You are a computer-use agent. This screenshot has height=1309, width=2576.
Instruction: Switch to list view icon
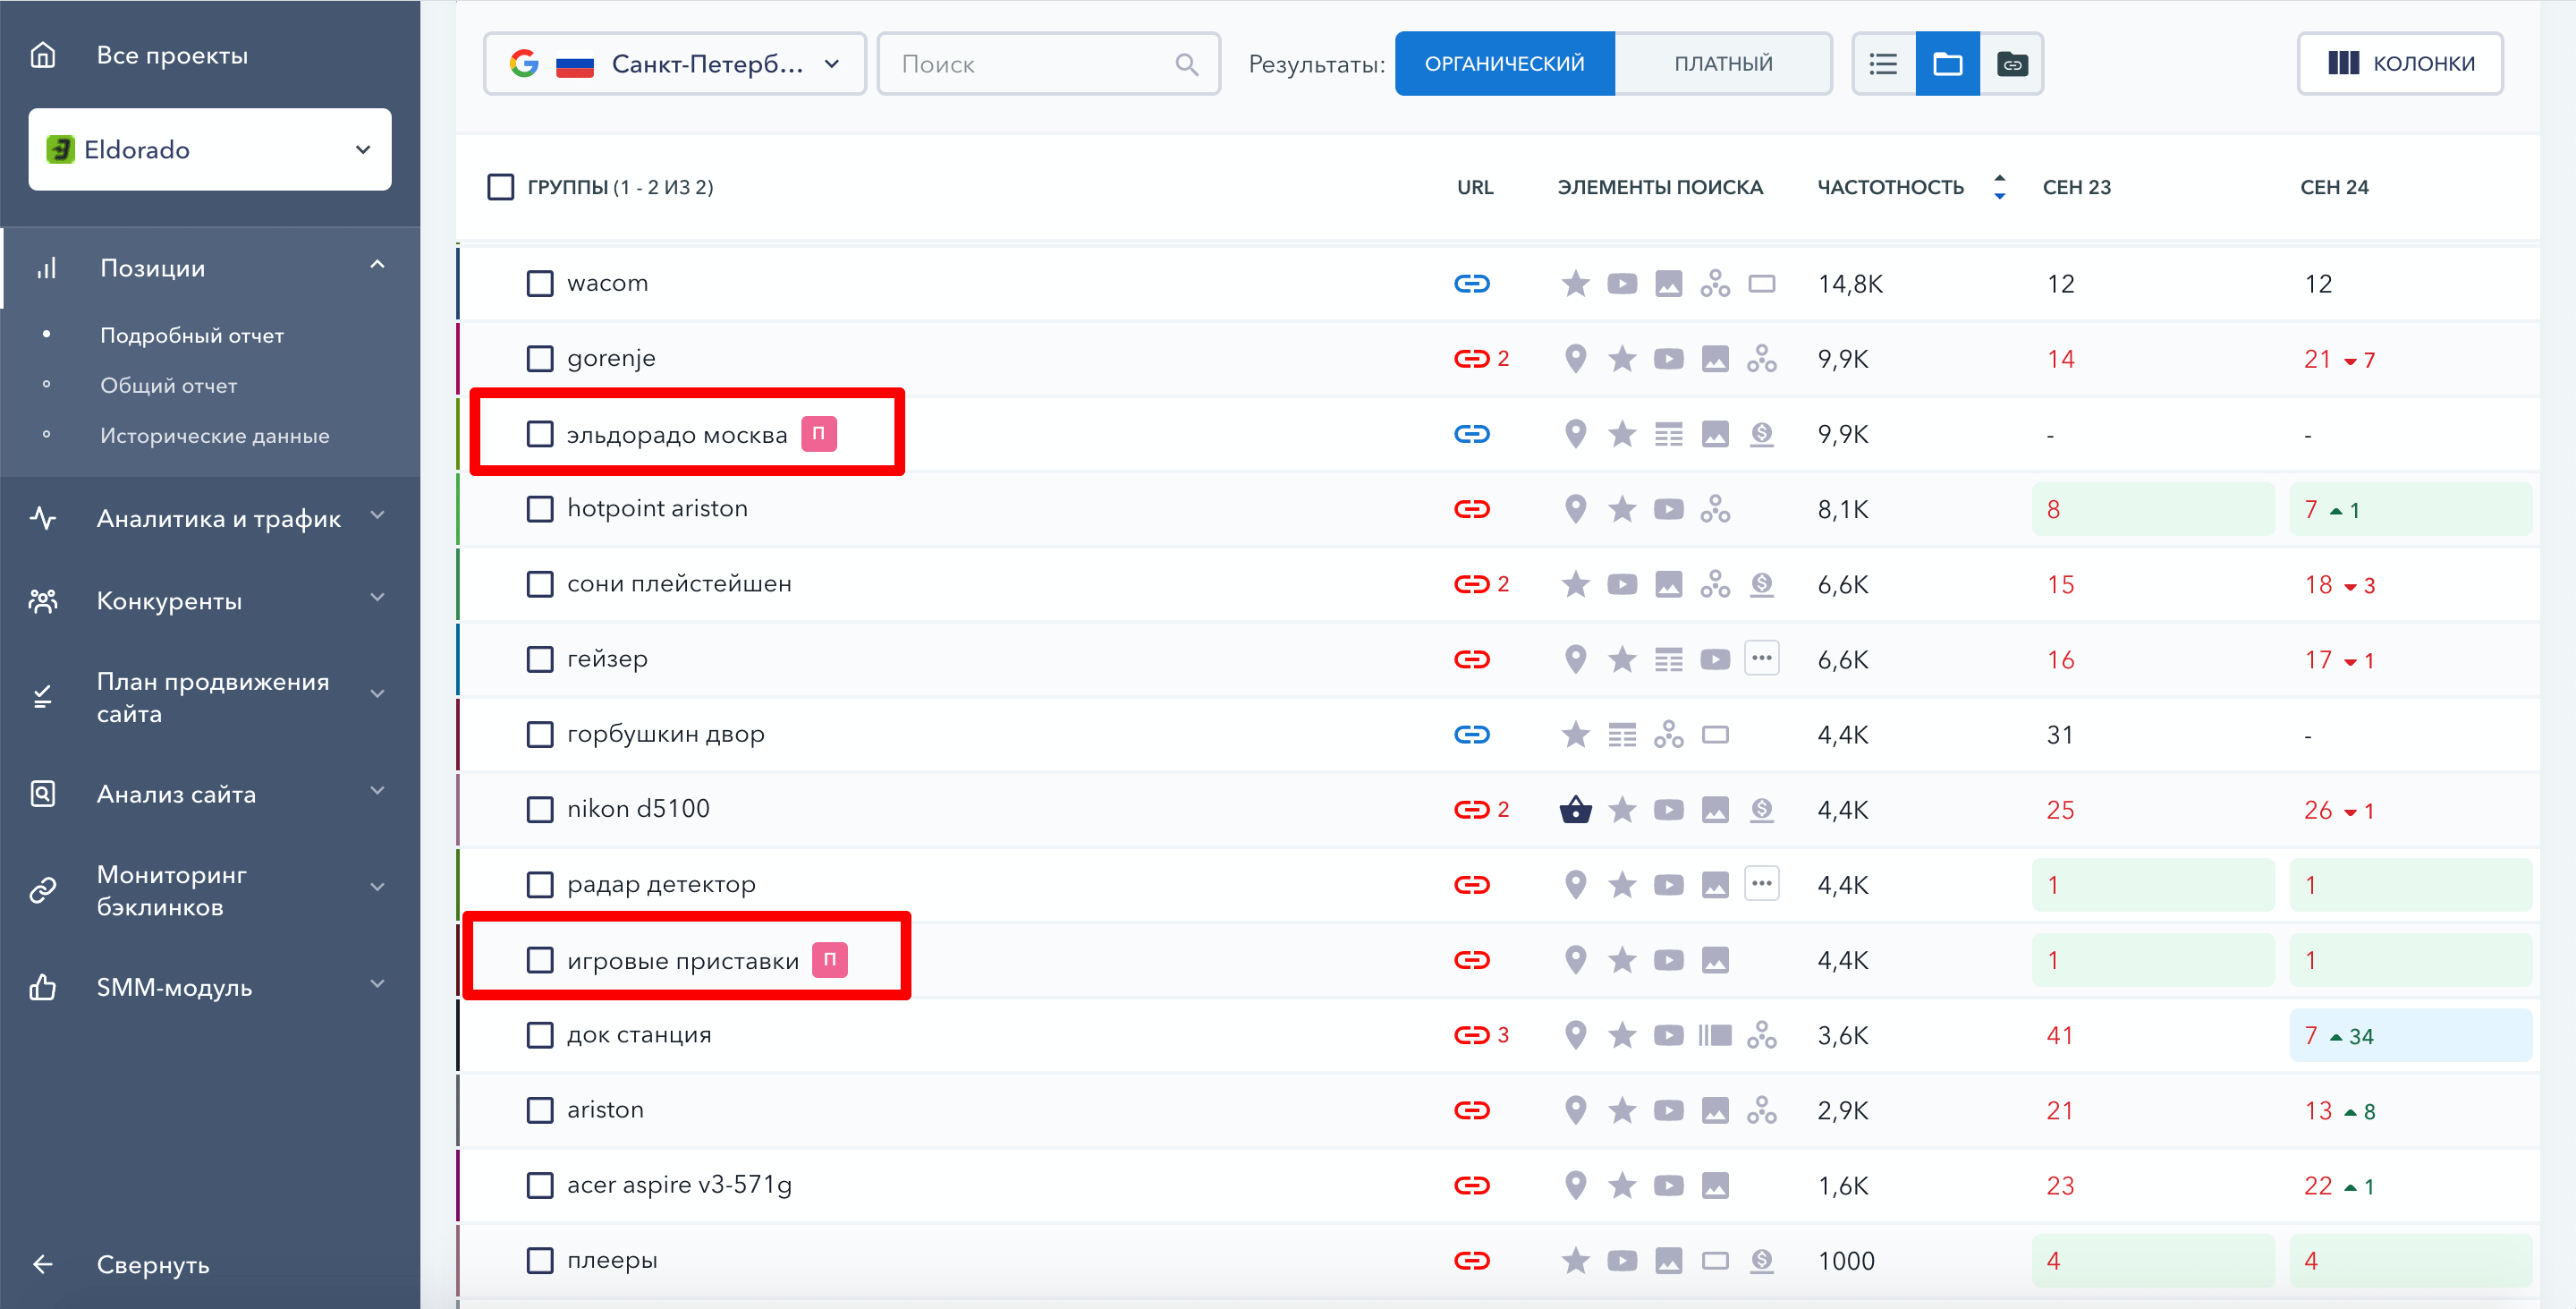[x=1883, y=64]
